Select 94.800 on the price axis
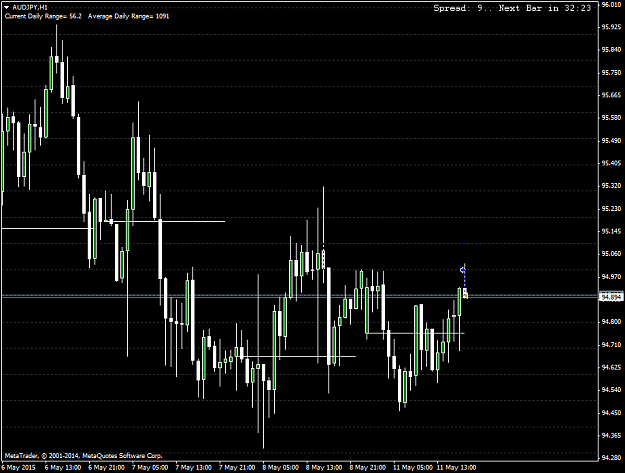Image resolution: width=625 pixels, height=473 pixels. [611, 322]
